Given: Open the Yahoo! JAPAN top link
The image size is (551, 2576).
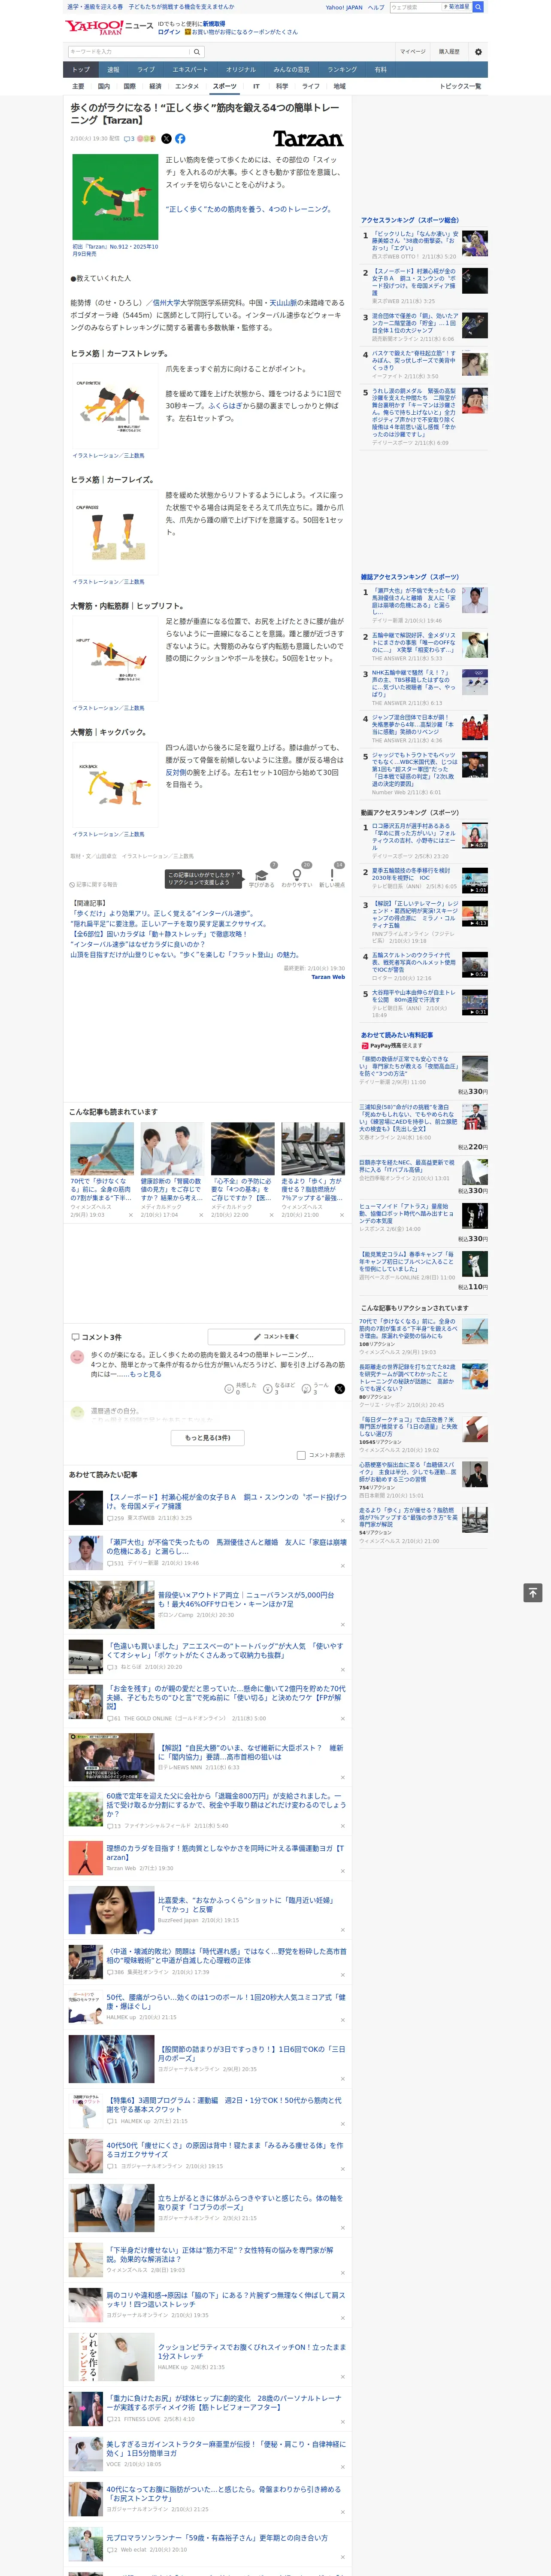Looking at the screenshot, I should tap(344, 7).
